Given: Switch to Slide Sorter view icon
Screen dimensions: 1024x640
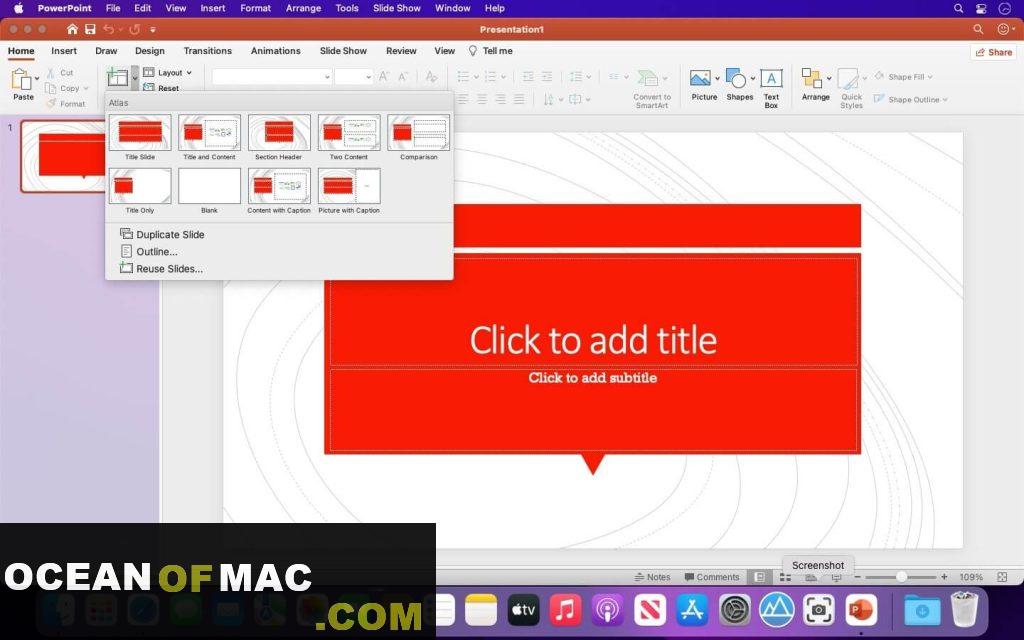Looking at the screenshot, I should pyautogui.click(x=785, y=577).
